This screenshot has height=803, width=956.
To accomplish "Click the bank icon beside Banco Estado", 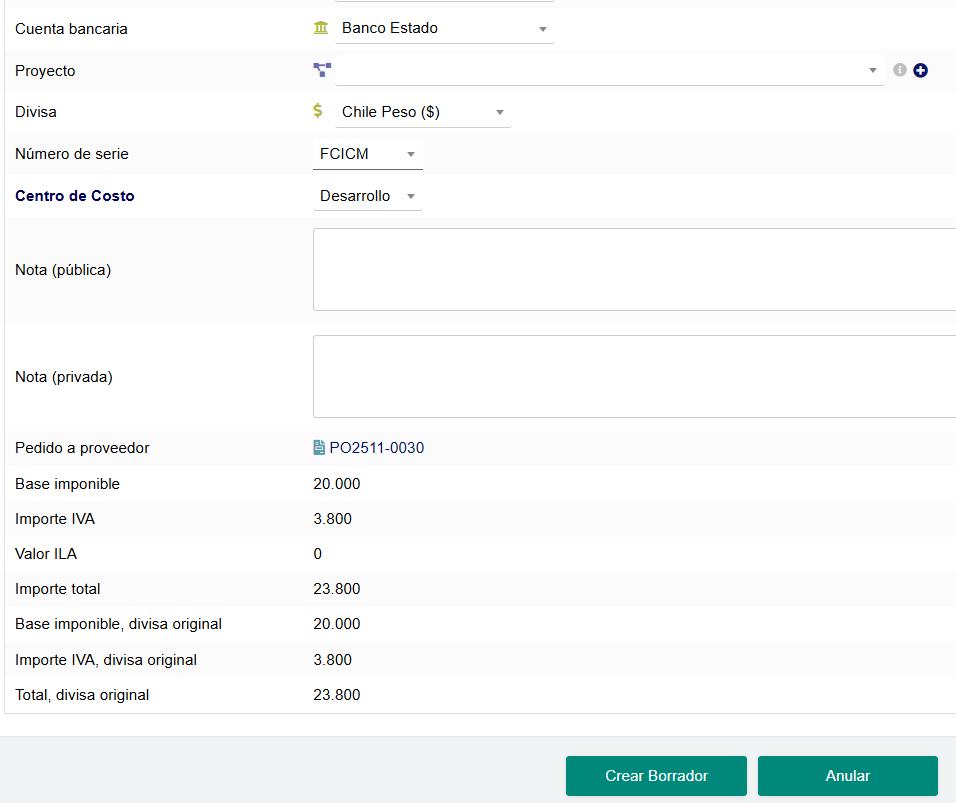I will tap(321, 28).
